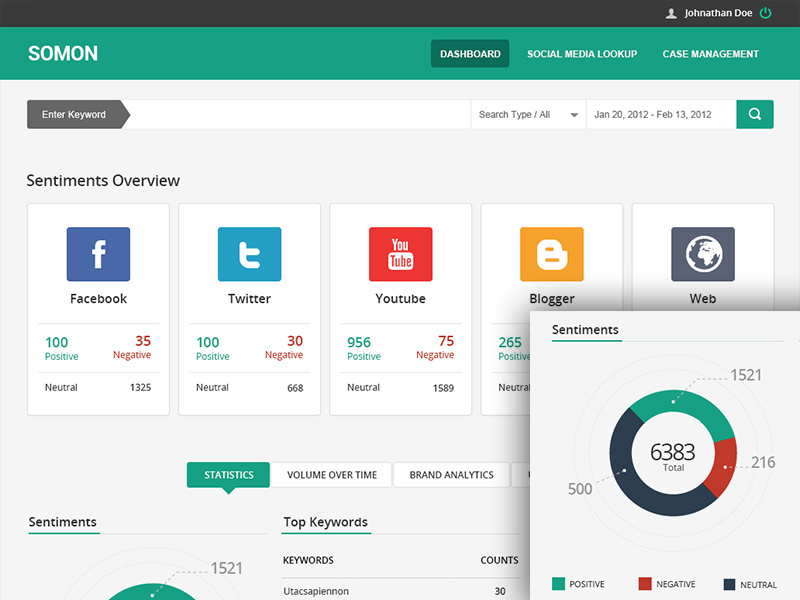Focus the keyword search field
This screenshot has width=800, height=600.
(x=300, y=114)
